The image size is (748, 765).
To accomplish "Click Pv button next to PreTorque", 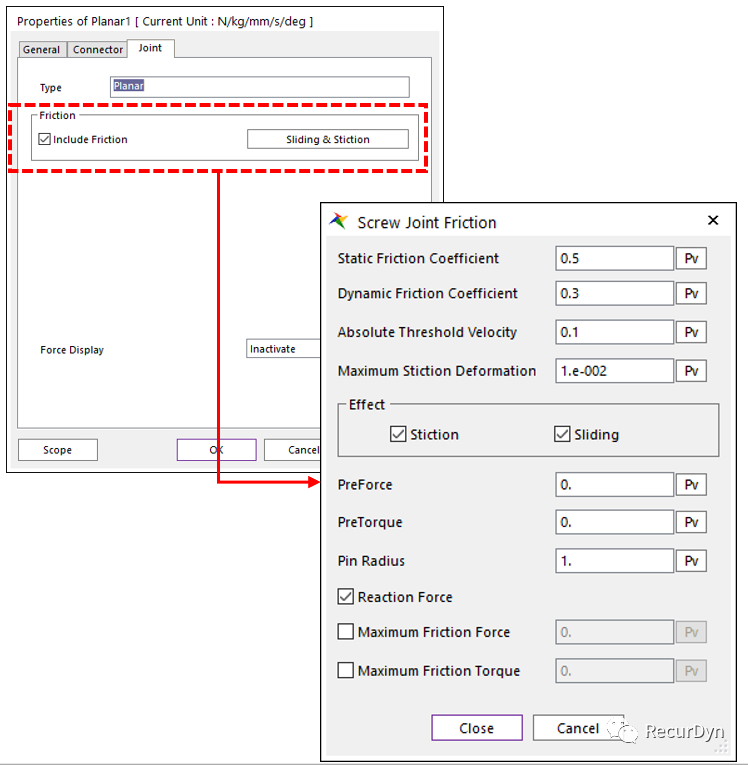I will point(690,523).
